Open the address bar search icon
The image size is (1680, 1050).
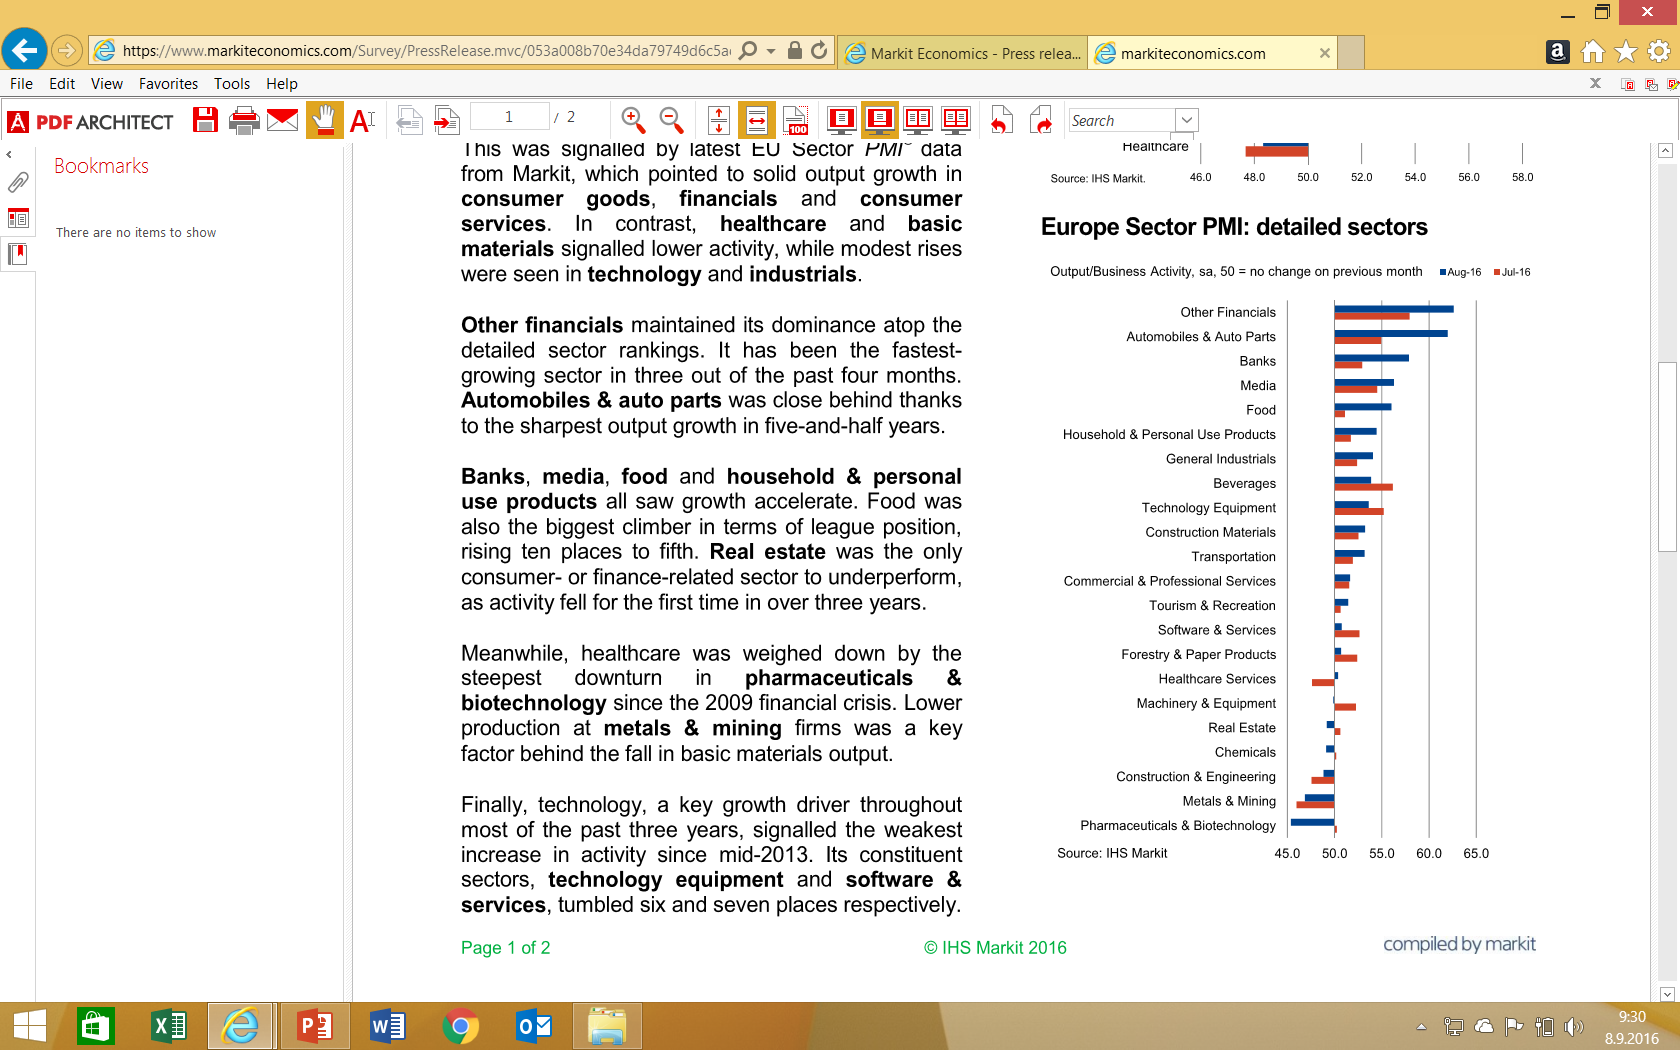click(748, 50)
